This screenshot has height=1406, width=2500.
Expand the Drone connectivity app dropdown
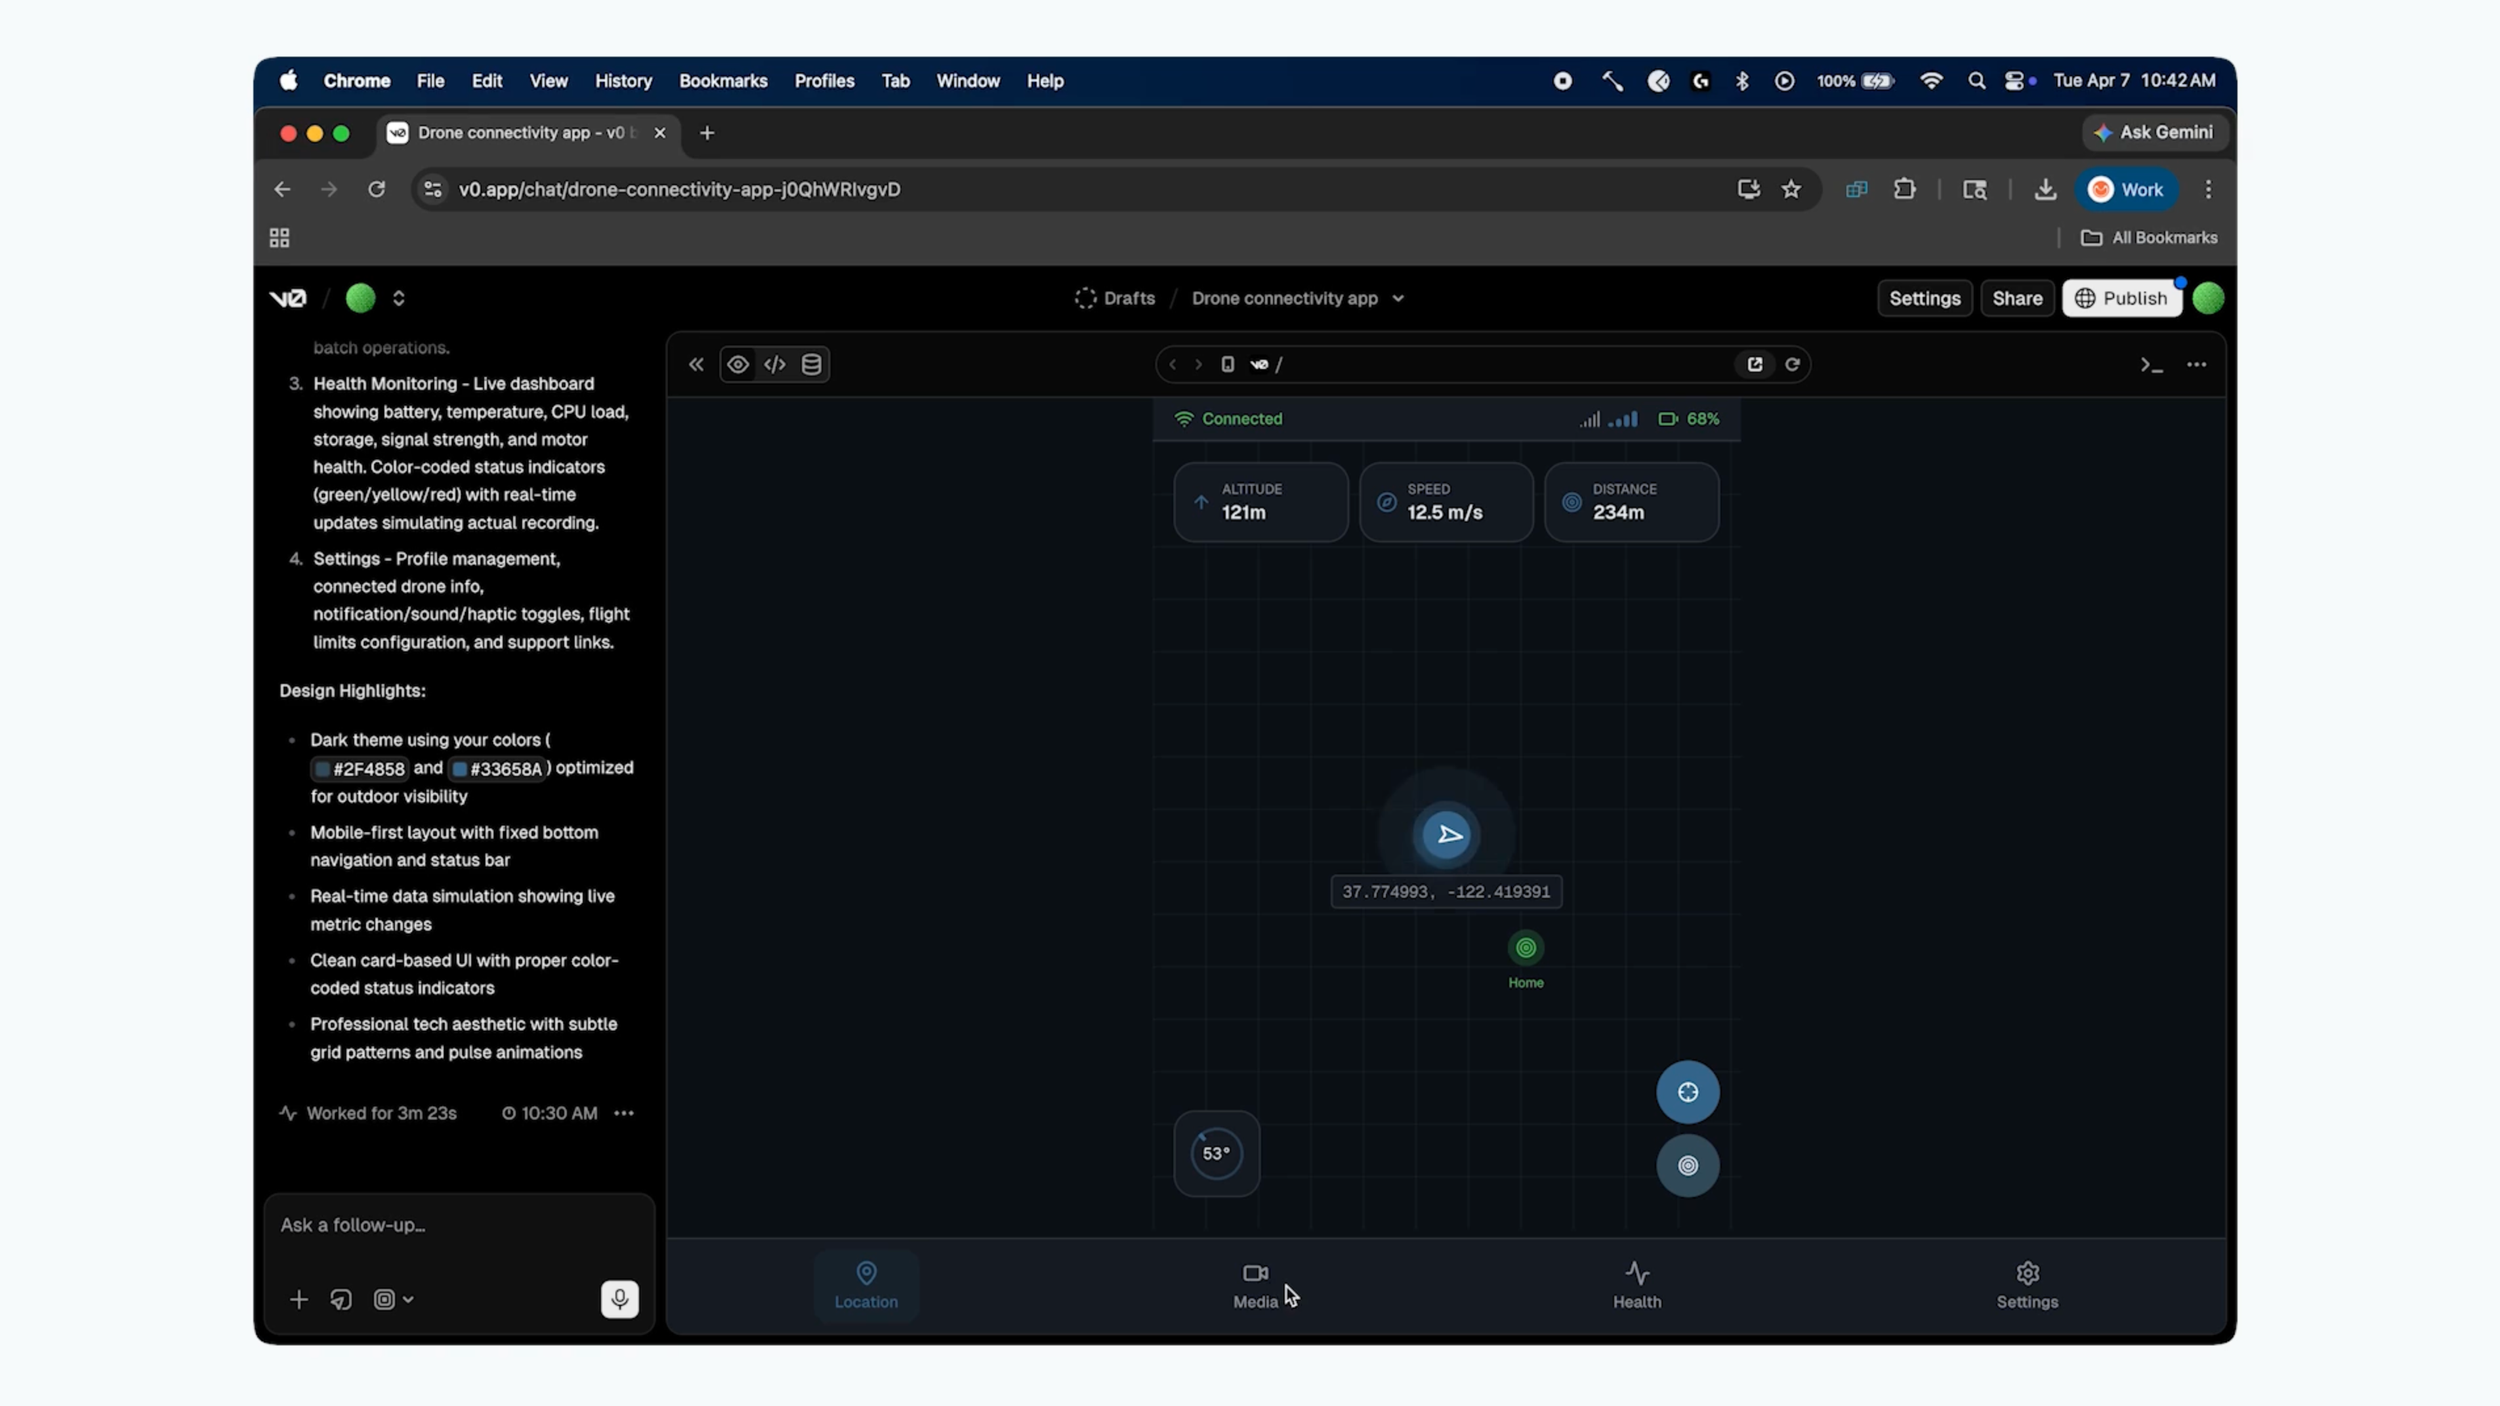[1398, 298]
